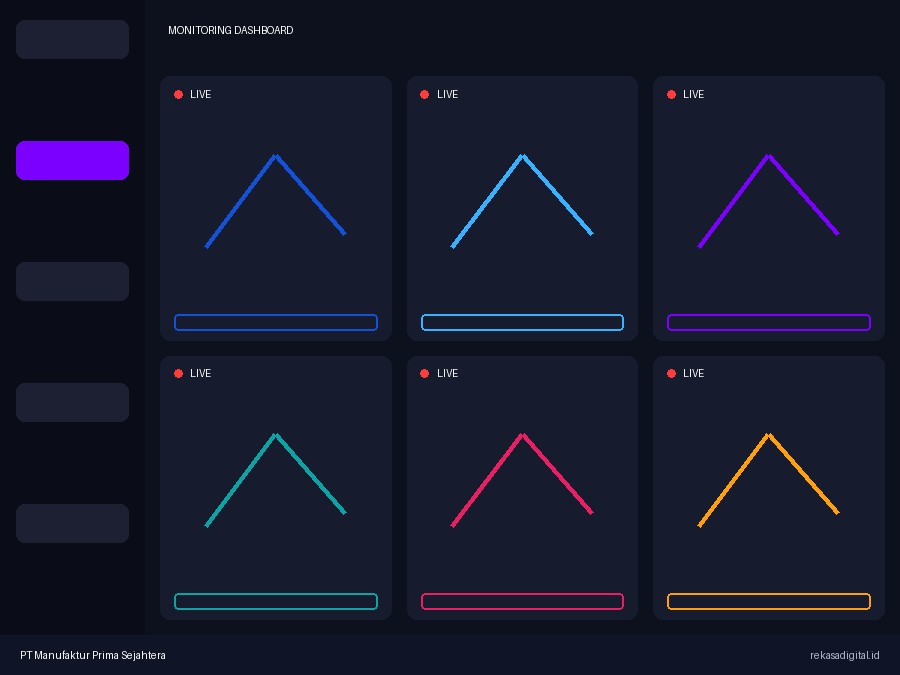Click the teal outlined bar button
Viewport: 900px width, 675px height.
[x=276, y=602]
